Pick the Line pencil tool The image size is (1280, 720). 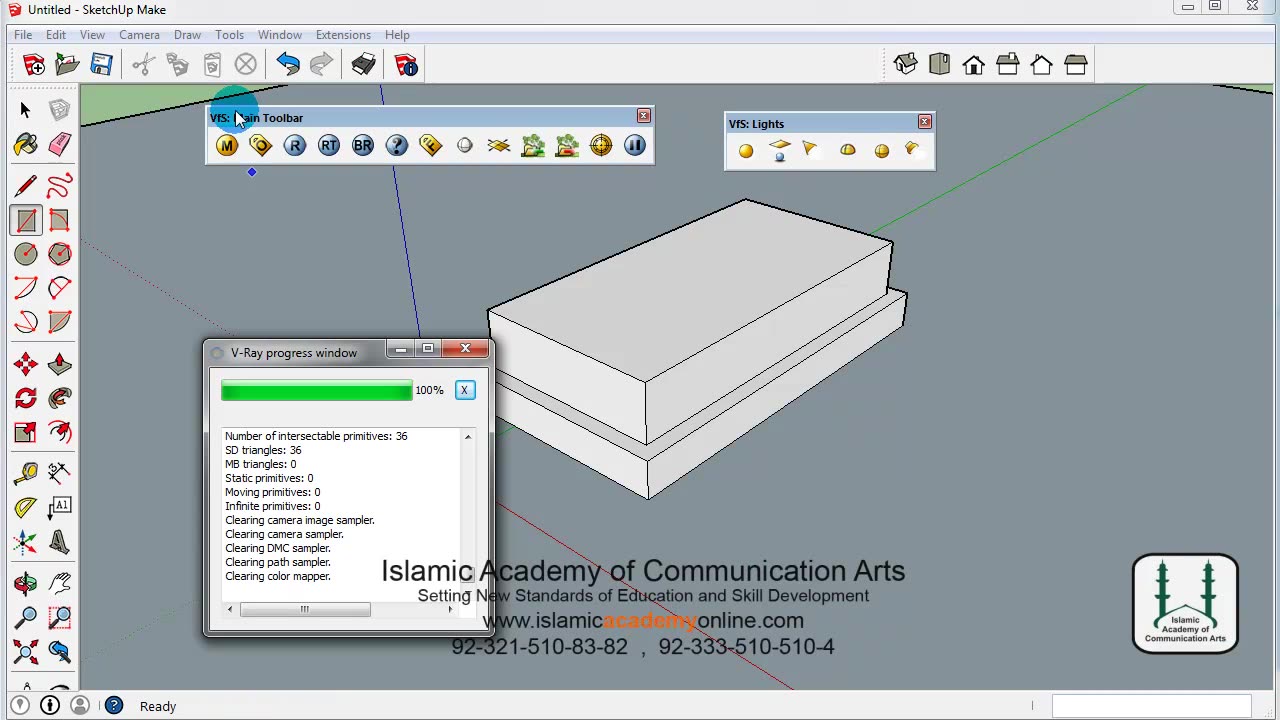tap(26, 186)
